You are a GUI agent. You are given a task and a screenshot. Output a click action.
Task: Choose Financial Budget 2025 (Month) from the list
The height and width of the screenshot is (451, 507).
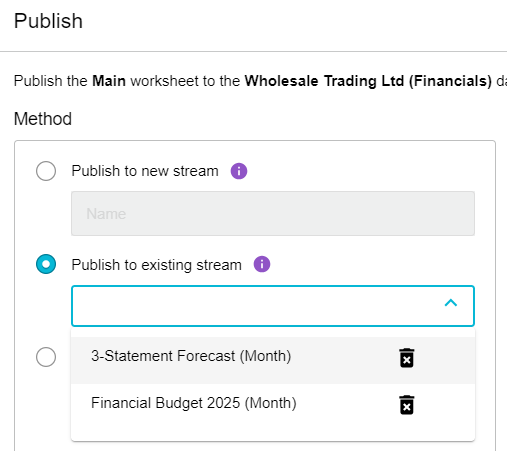point(194,403)
